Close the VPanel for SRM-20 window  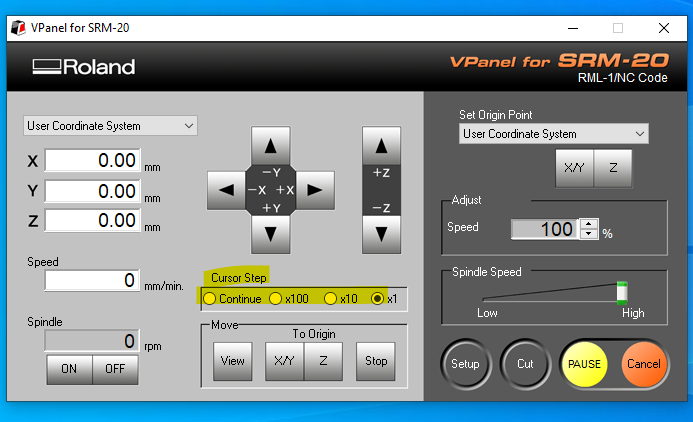point(664,28)
